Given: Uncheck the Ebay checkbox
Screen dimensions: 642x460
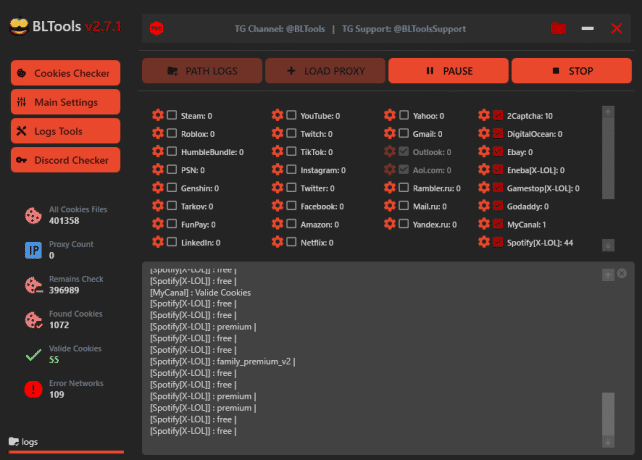Looking at the screenshot, I should [x=498, y=151].
